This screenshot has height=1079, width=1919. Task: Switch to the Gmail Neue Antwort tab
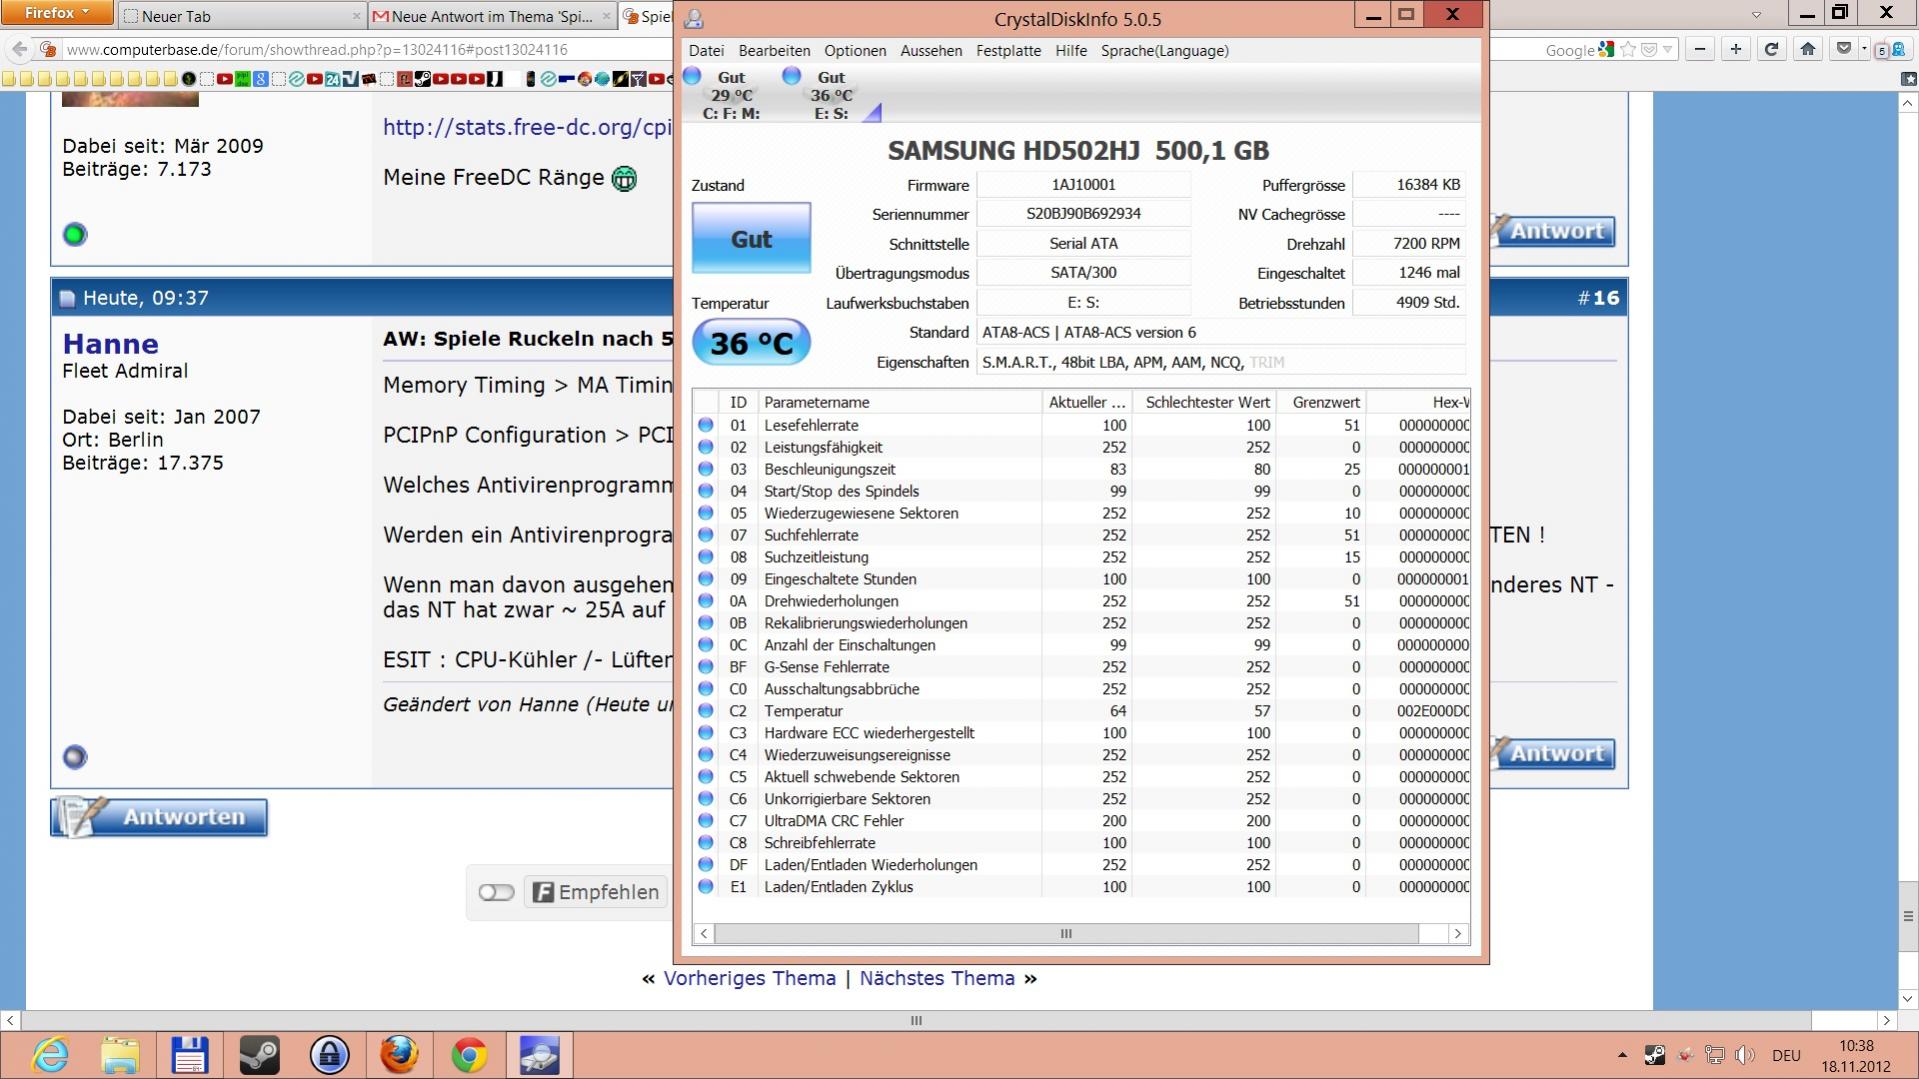[x=491, y=16]
